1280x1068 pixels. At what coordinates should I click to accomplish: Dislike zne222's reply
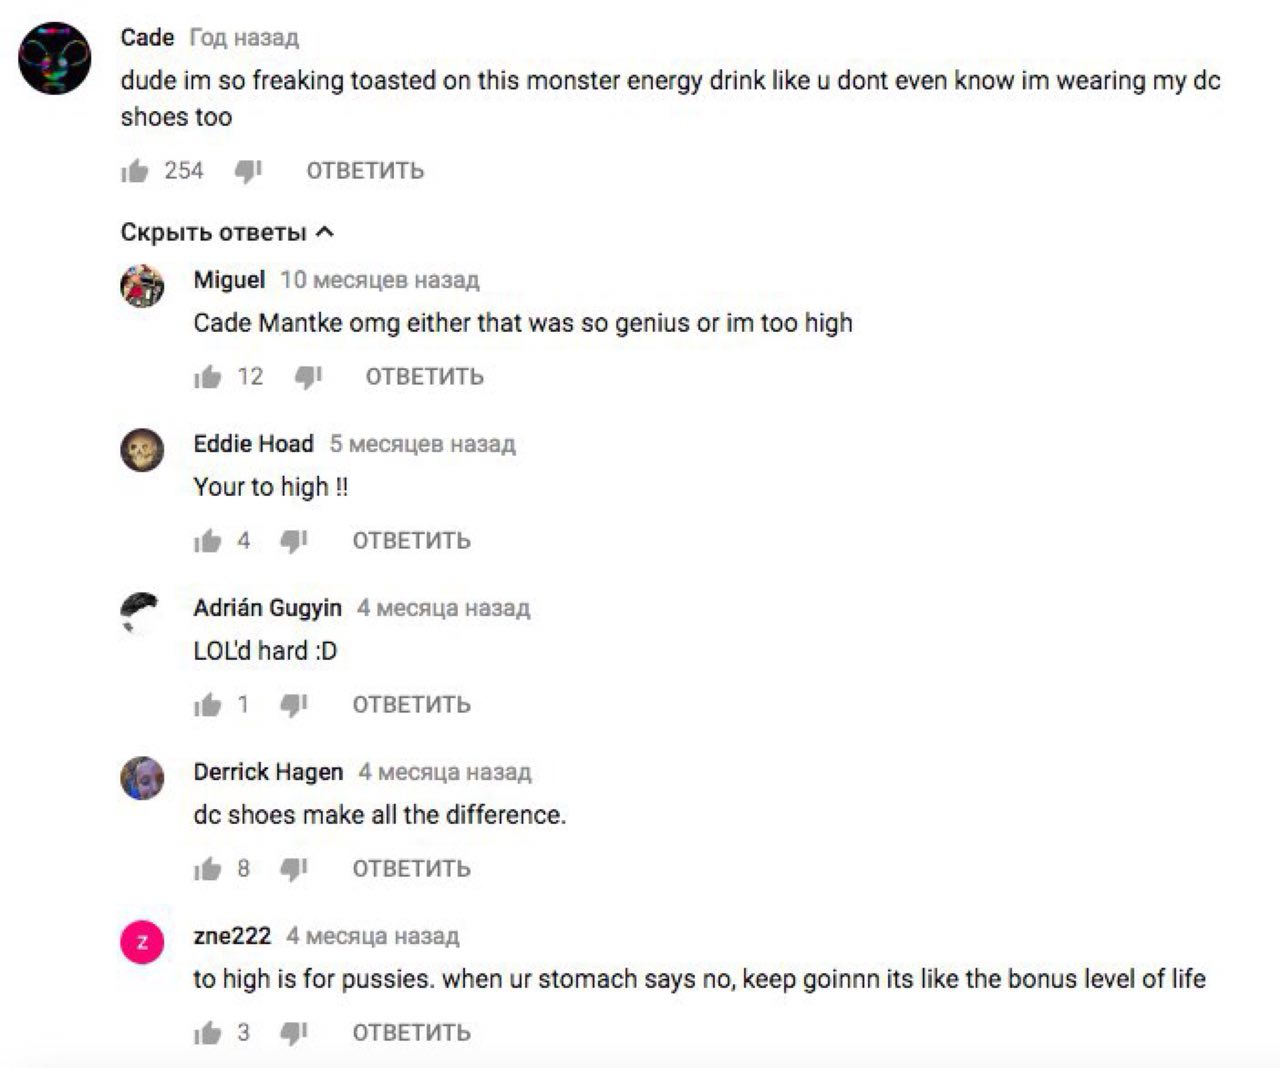[x=294, y=1033]
